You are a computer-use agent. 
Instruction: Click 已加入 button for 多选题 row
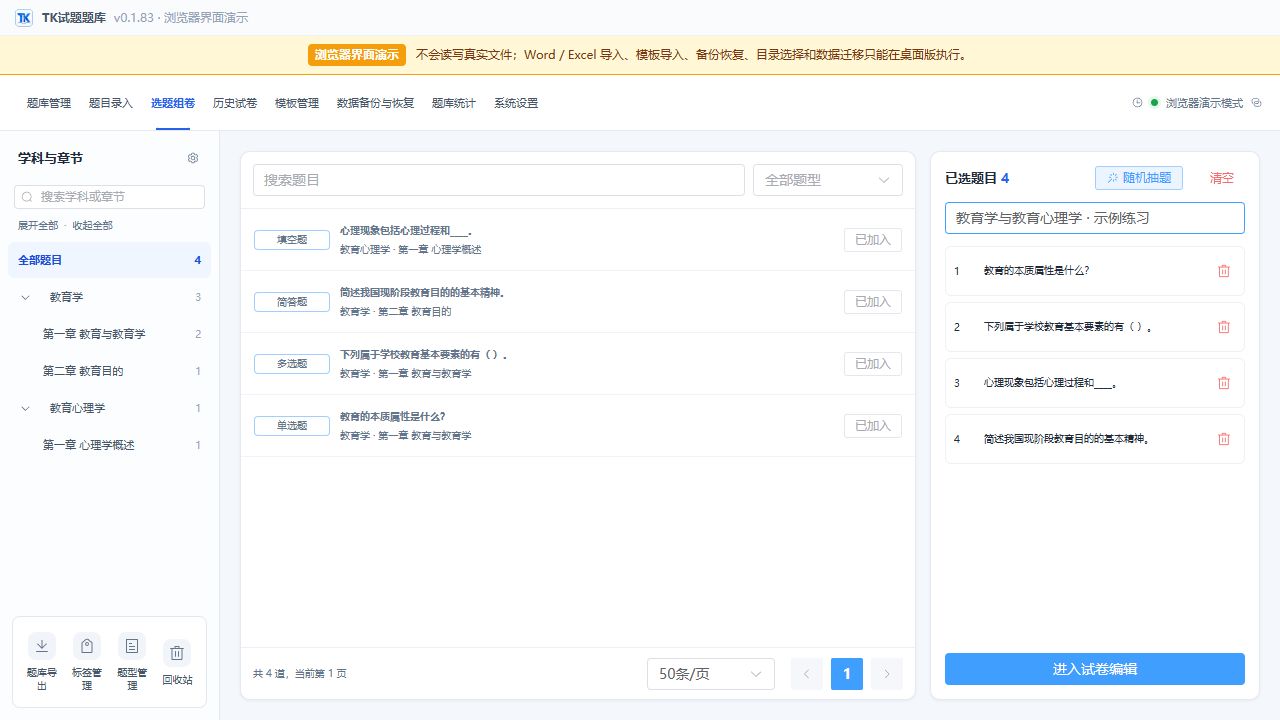873,364
